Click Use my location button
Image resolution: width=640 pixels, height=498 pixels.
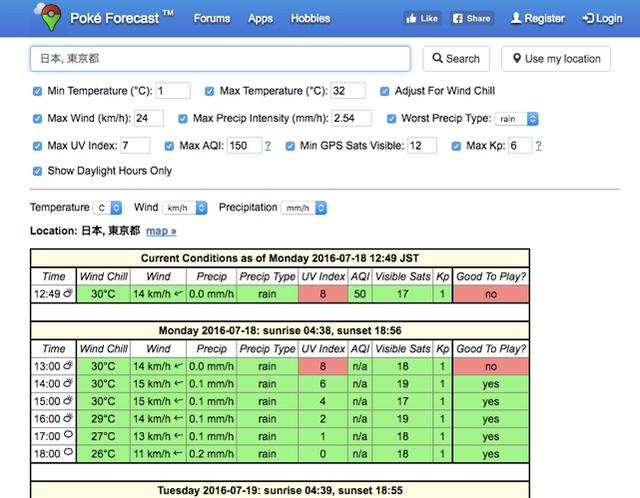coord(555,59)
